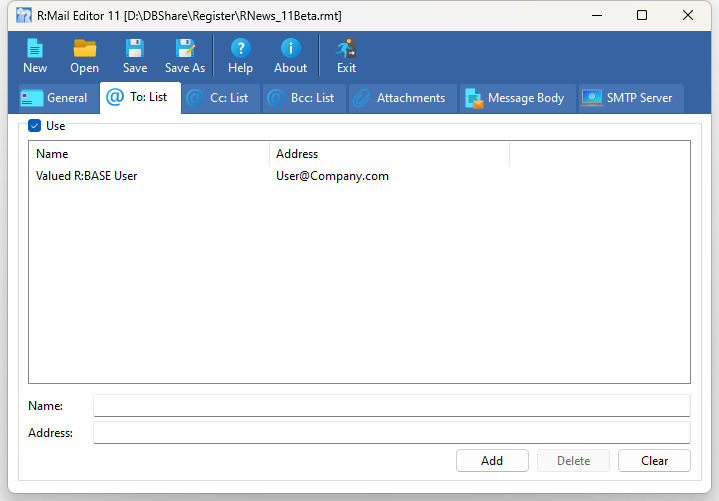Click the Delete button
Viewport: 719px width, 501px height.
(x=573, y=461)
